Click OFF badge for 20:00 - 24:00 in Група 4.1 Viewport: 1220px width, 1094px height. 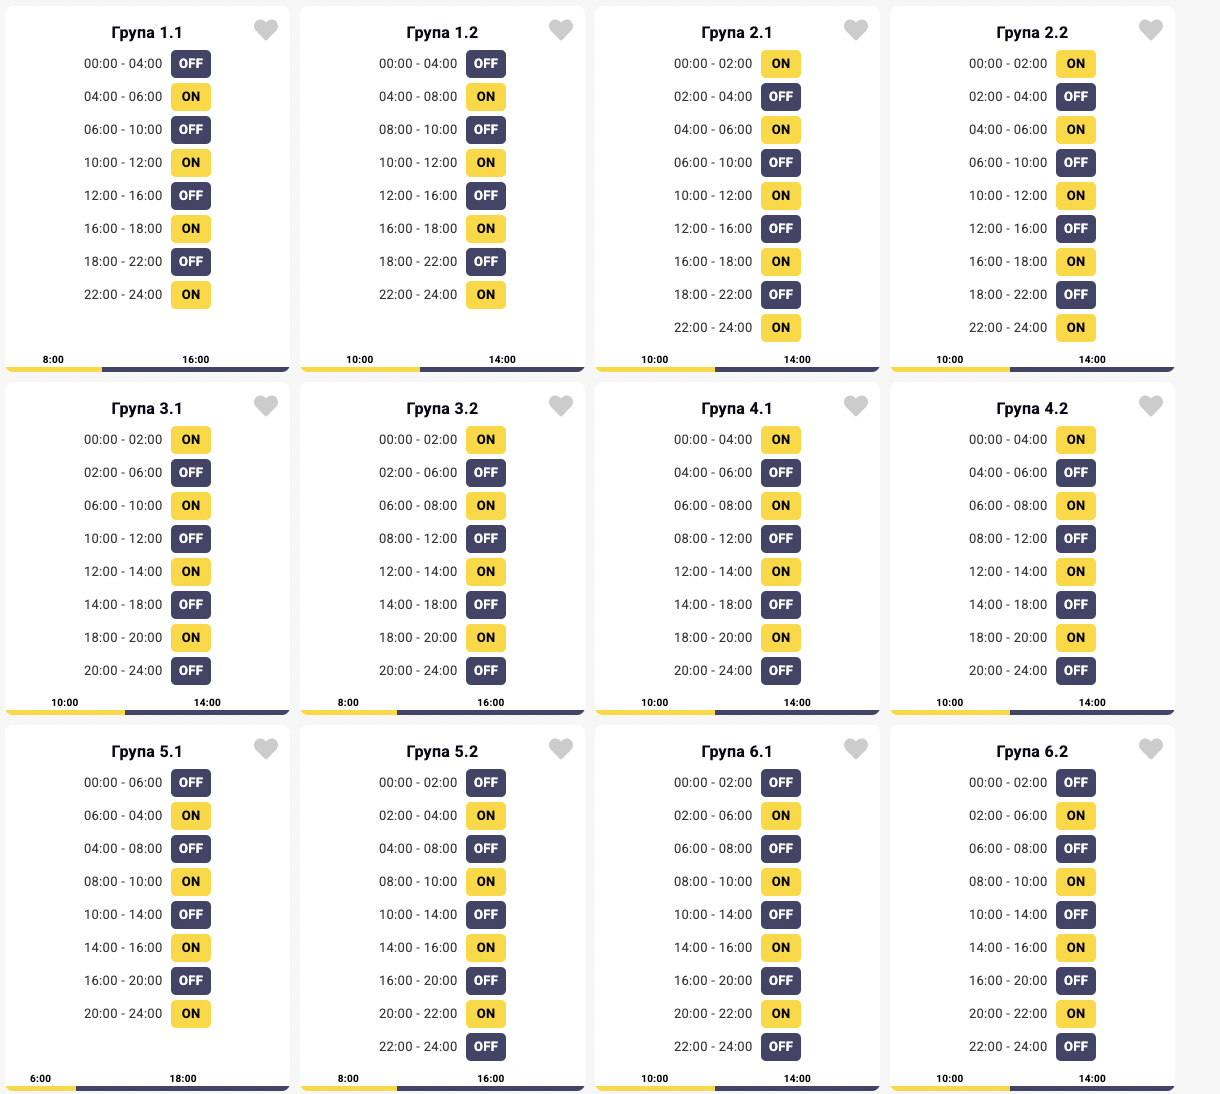pos(781,671)
